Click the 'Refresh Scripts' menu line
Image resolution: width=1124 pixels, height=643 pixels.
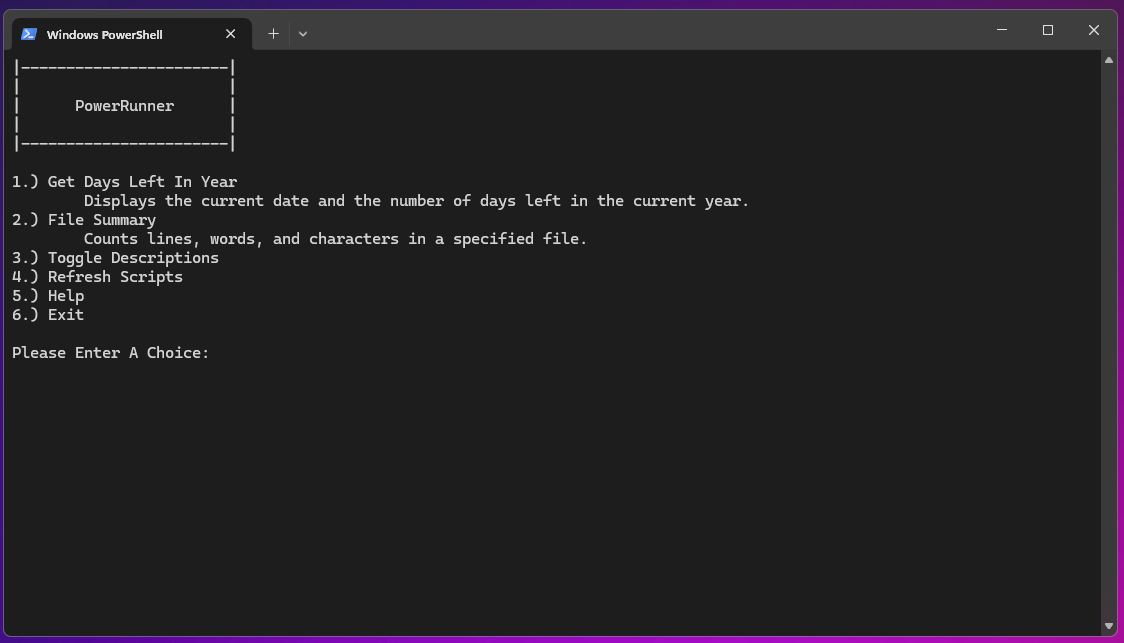pos(97,277)
